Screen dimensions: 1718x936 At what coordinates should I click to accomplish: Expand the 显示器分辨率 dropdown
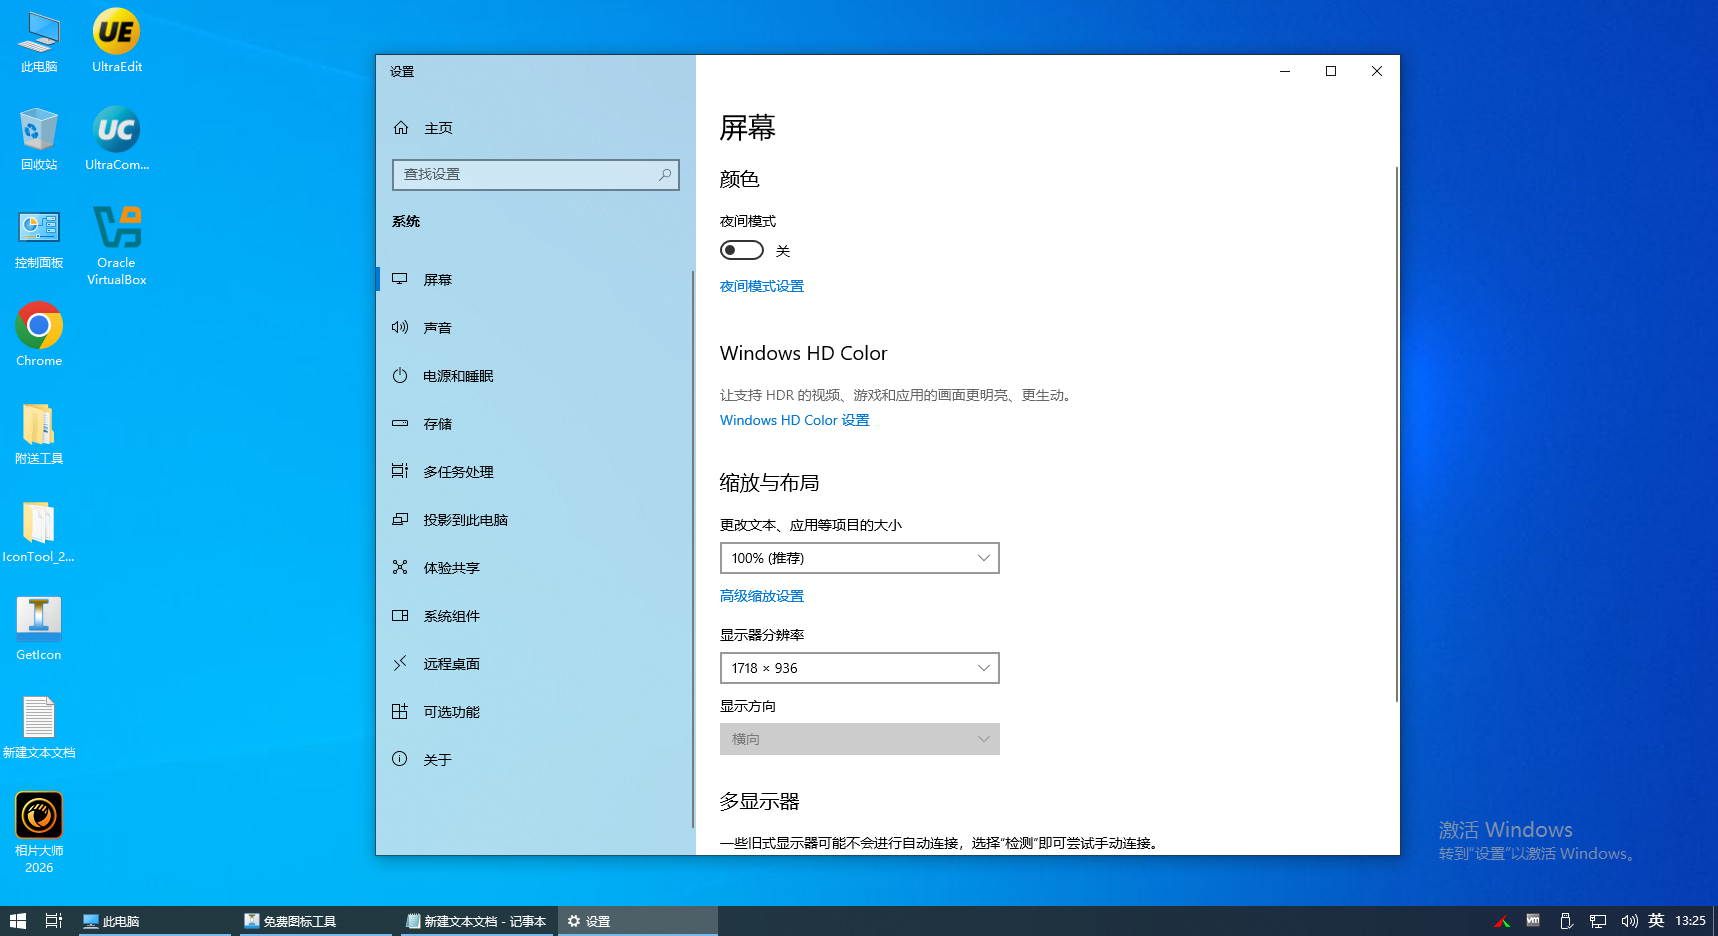coord(859,667)
